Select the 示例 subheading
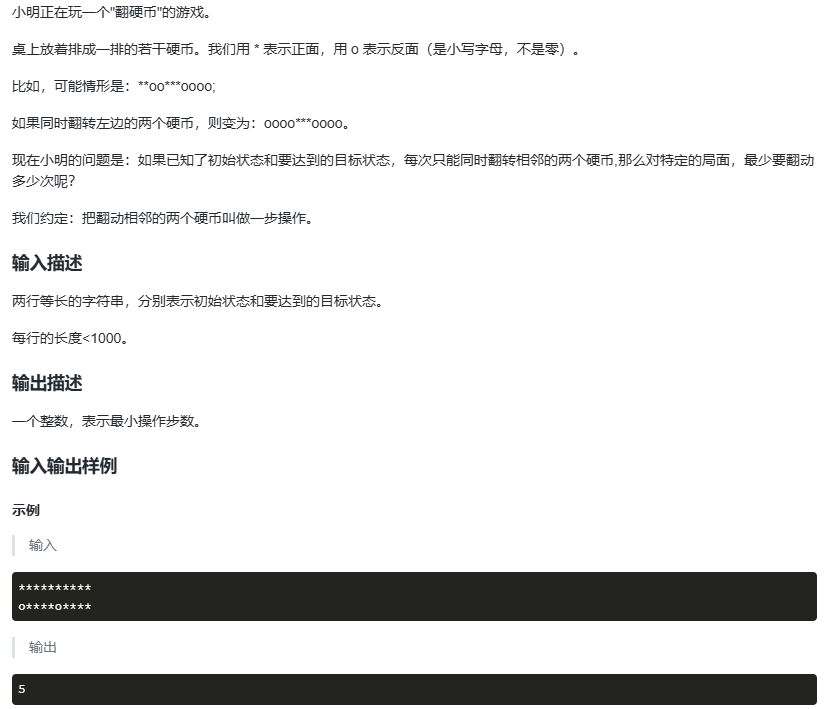 pyautogui.click(x=25, y=510)
